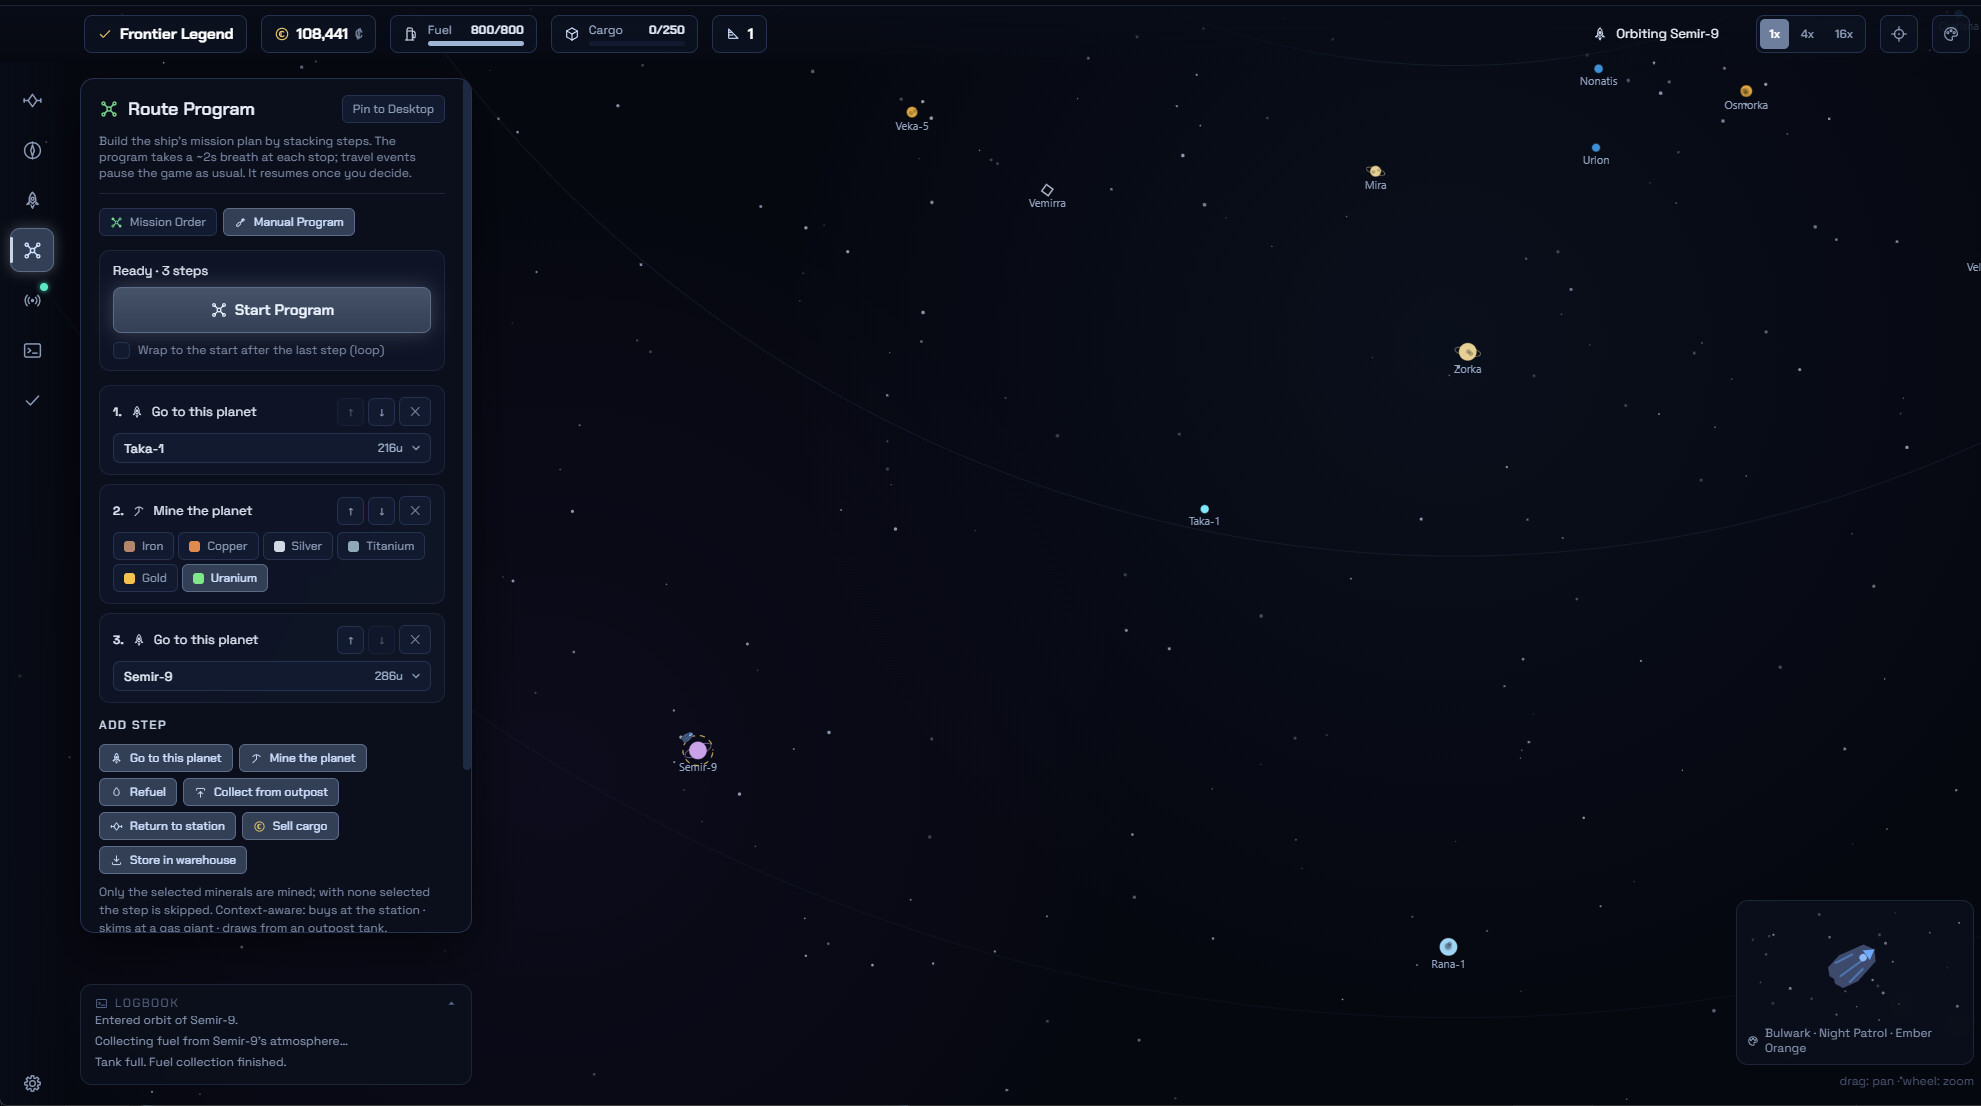Add Sell cargo step
The width and height of the screenshot is (1981, 1106).
tap(290, 826)
